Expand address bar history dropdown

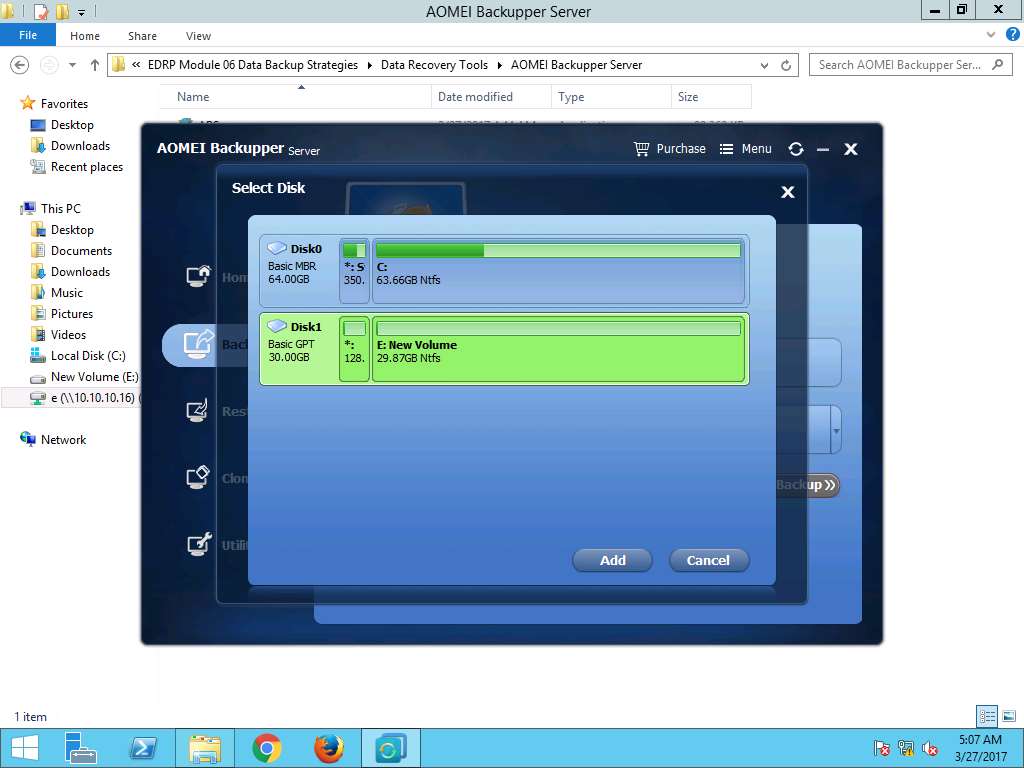click(x=764, y=65)
